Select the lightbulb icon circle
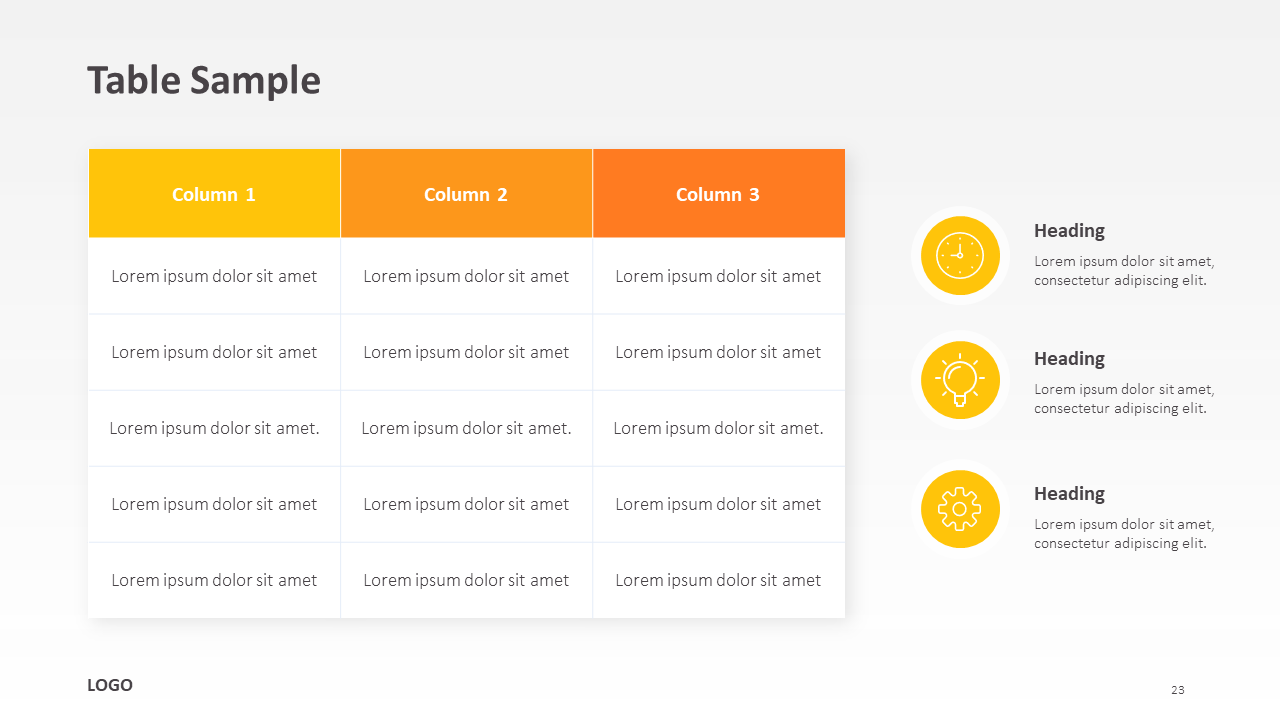This screenshot has width=1280, height=720. coord(960,380)
